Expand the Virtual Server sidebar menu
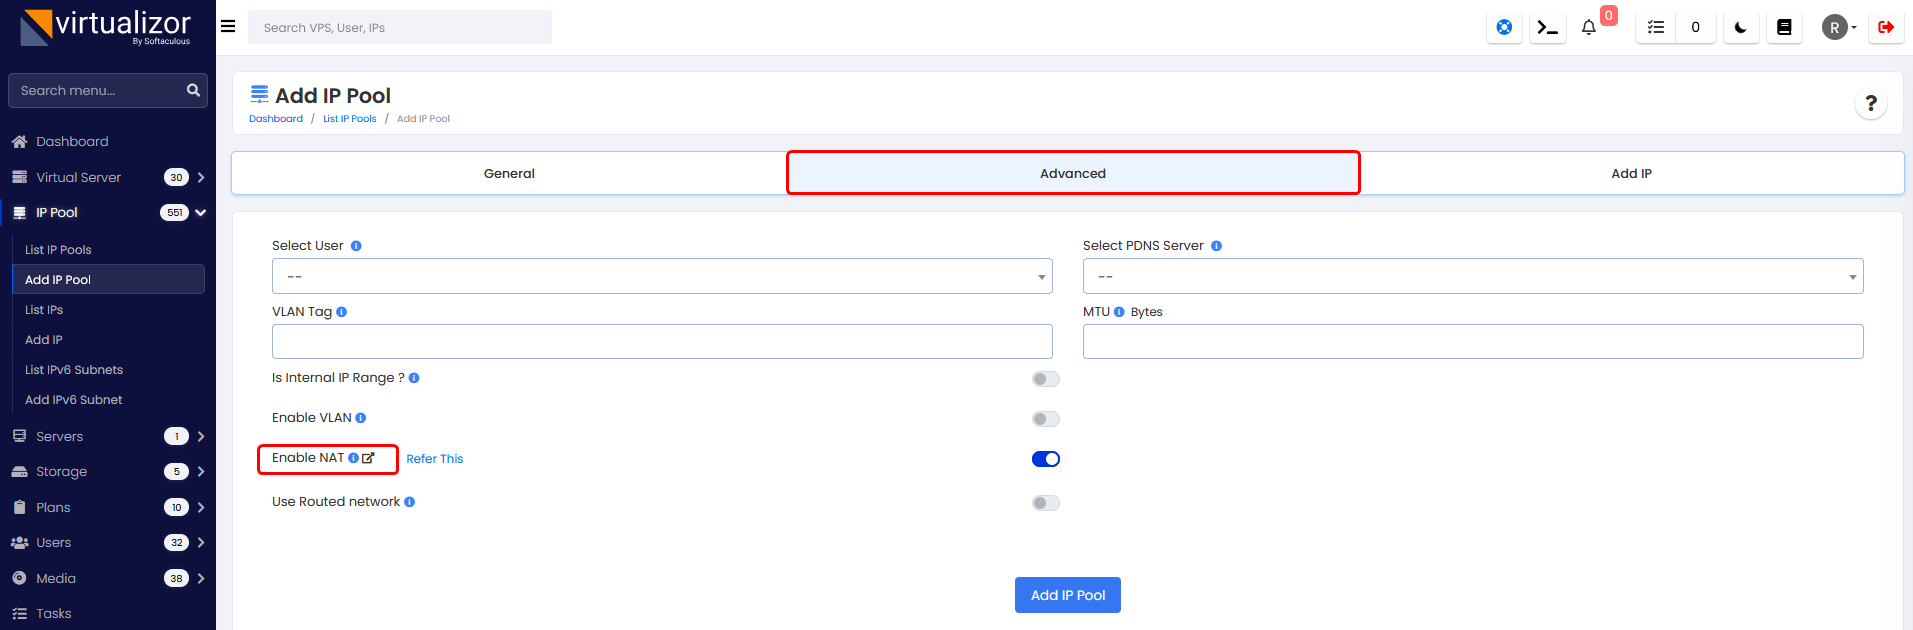 (x=107, y=177)
